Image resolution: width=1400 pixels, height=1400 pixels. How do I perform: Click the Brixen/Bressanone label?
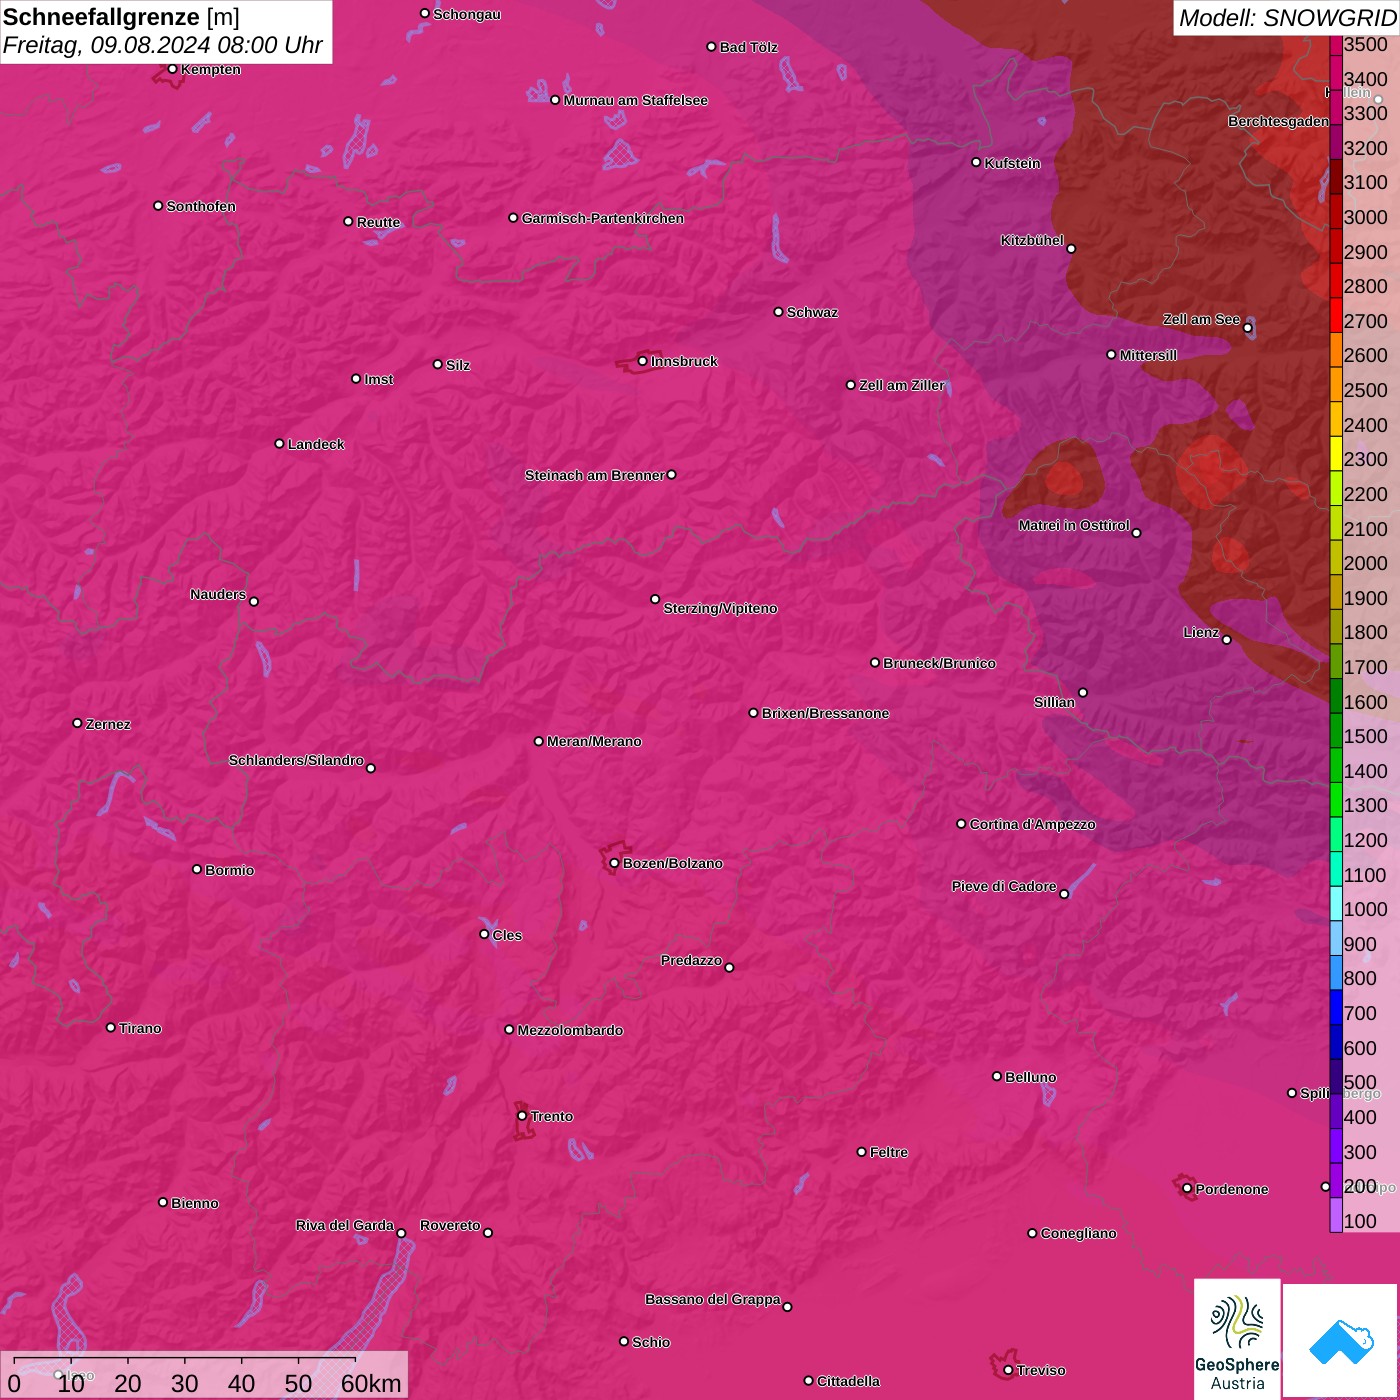click(825, 713)
